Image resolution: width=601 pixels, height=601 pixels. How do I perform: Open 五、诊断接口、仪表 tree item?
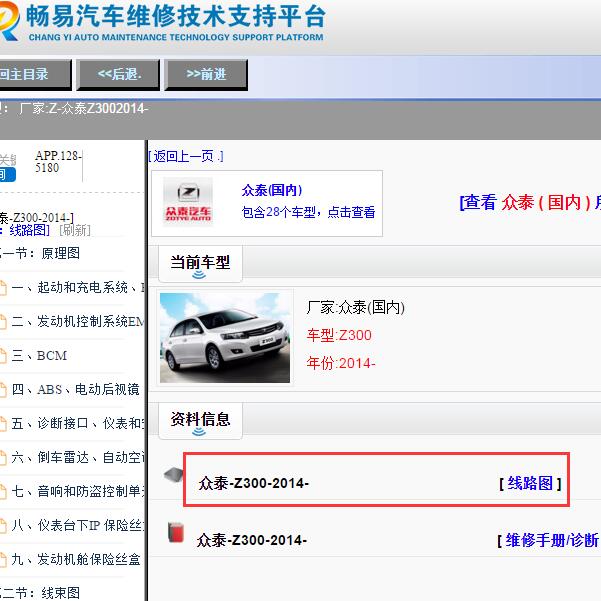pyautogui.click(x=78, y=424)
